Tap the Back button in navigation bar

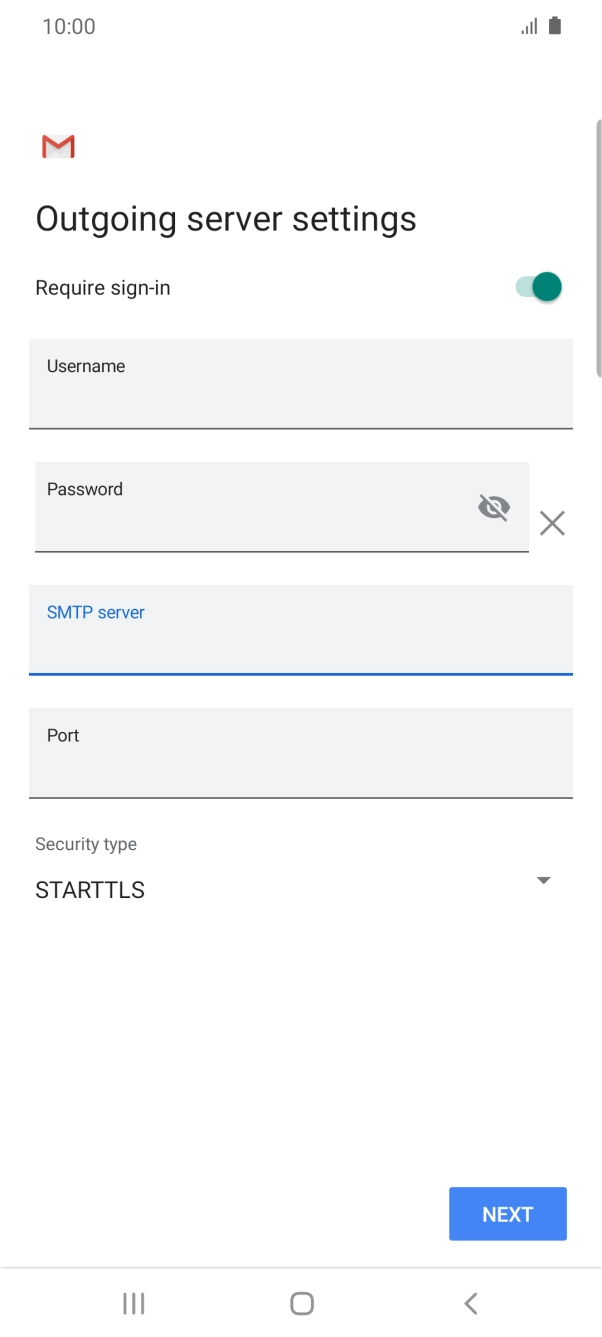tap(469, 1303)
